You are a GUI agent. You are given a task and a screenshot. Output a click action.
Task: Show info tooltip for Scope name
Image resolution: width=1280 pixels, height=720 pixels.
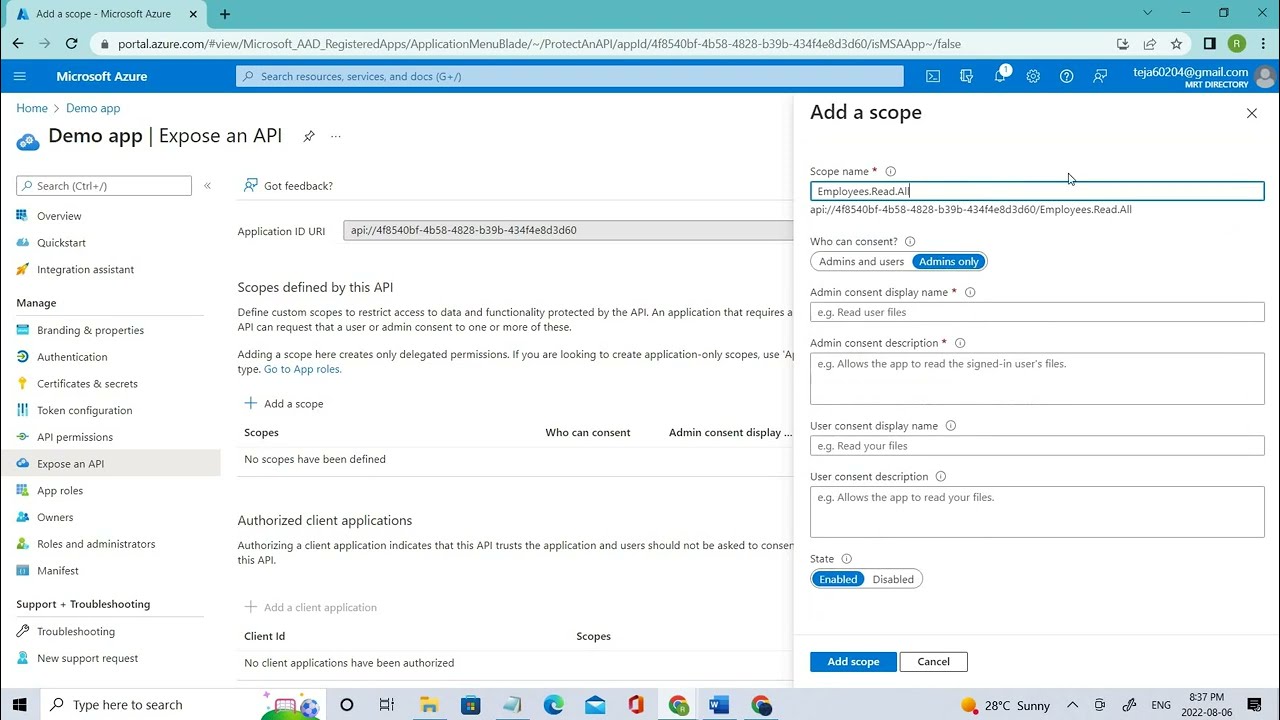coord(891,171)
